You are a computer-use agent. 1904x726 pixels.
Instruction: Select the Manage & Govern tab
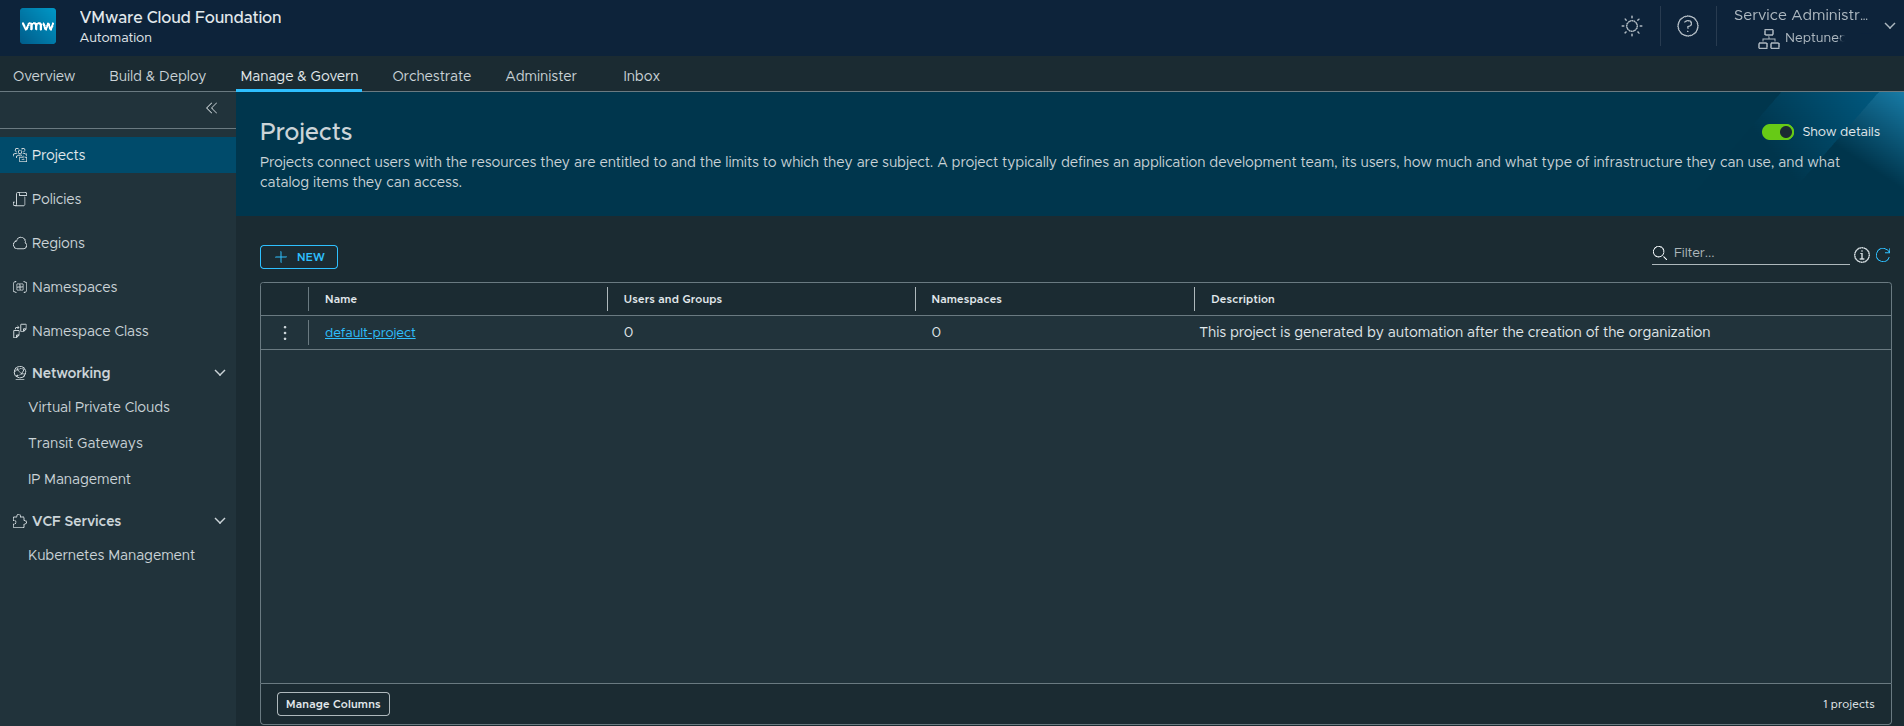coord(299,76)
